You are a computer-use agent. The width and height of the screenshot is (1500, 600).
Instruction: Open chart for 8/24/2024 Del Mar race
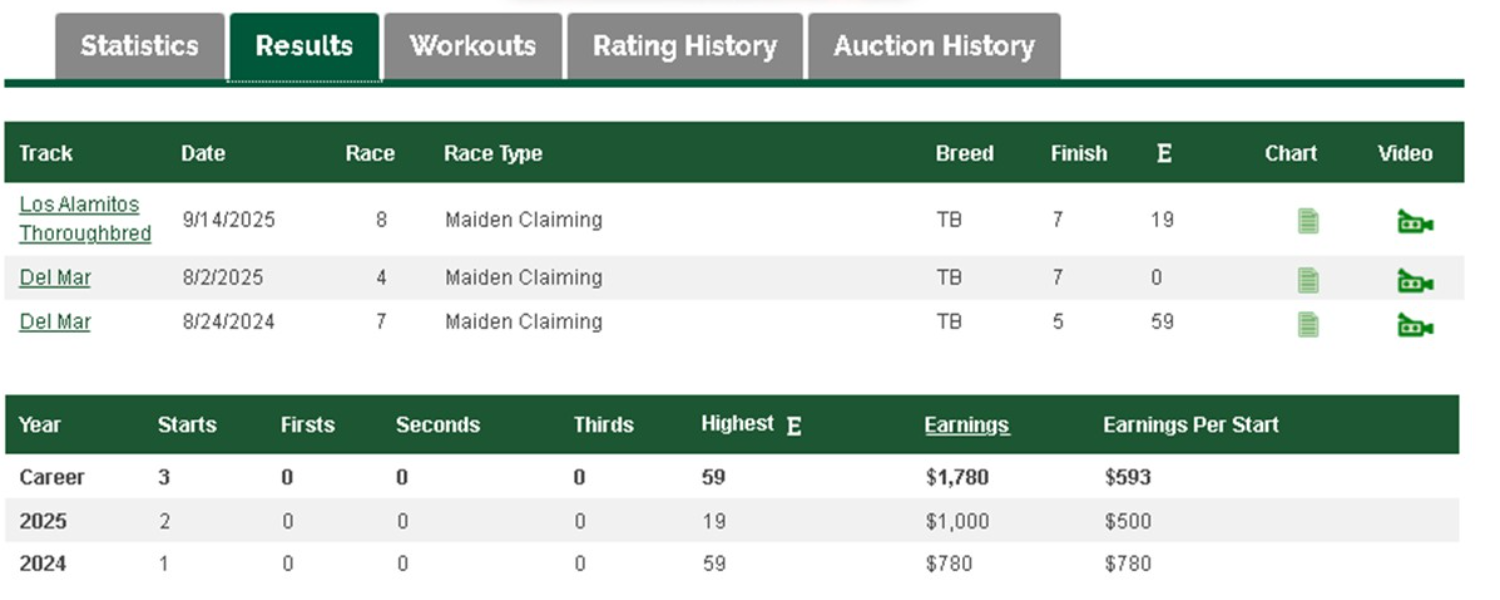(x=1308, y=324)
